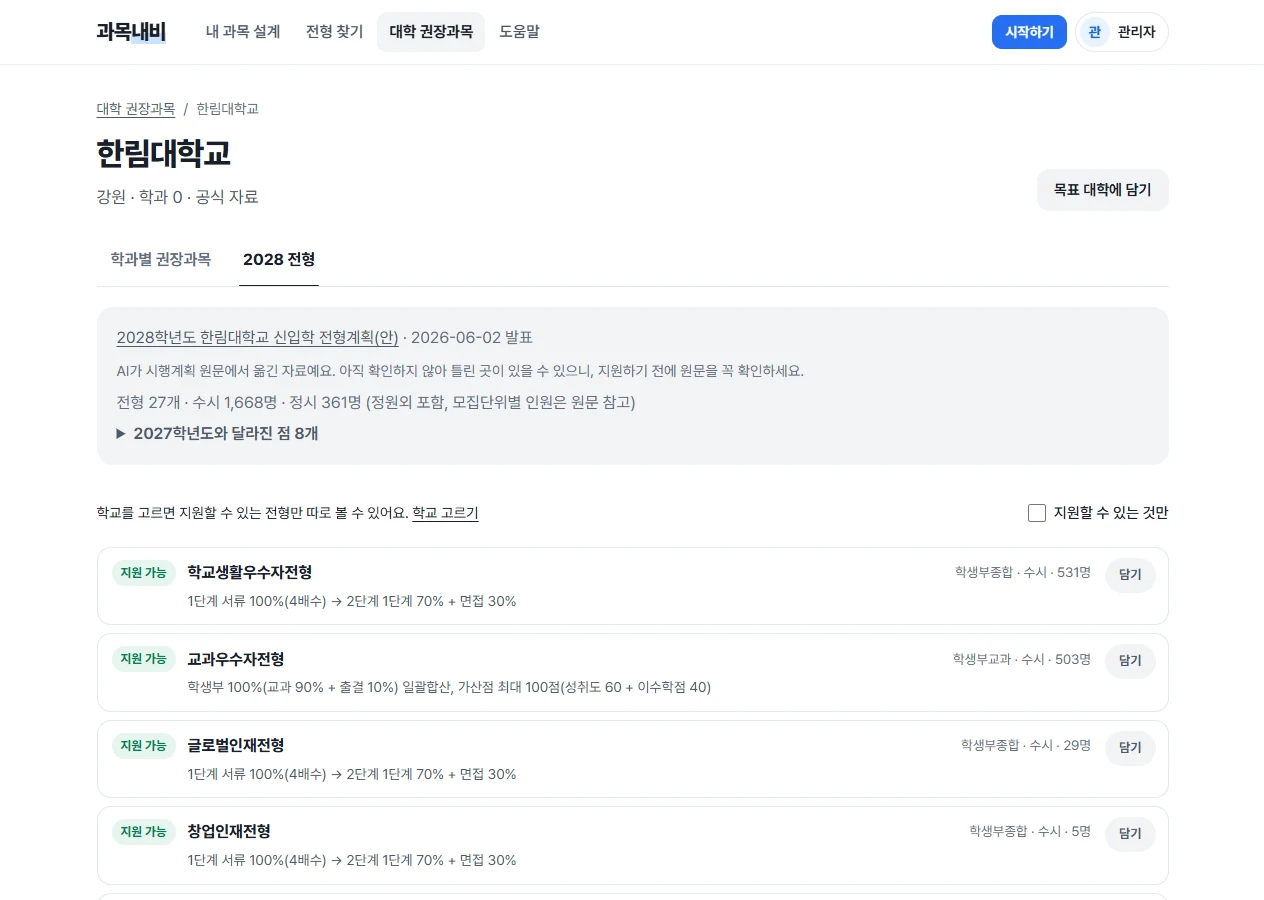Click 지원 가능 badge on 글로벌인재전형
The width and height of the screenshot is (1264, 900).
(144, 746)
